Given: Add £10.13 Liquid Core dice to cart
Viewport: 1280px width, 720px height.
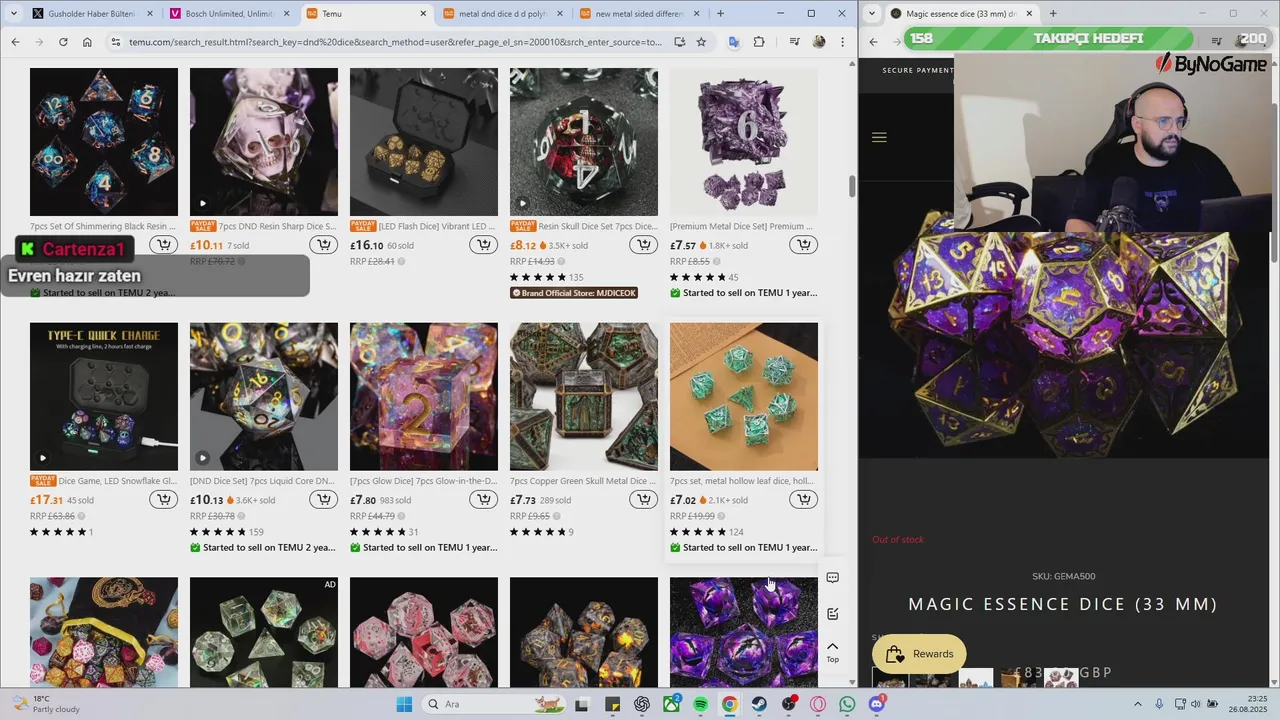Looking at the screenshot, I should tap(324, 500).
